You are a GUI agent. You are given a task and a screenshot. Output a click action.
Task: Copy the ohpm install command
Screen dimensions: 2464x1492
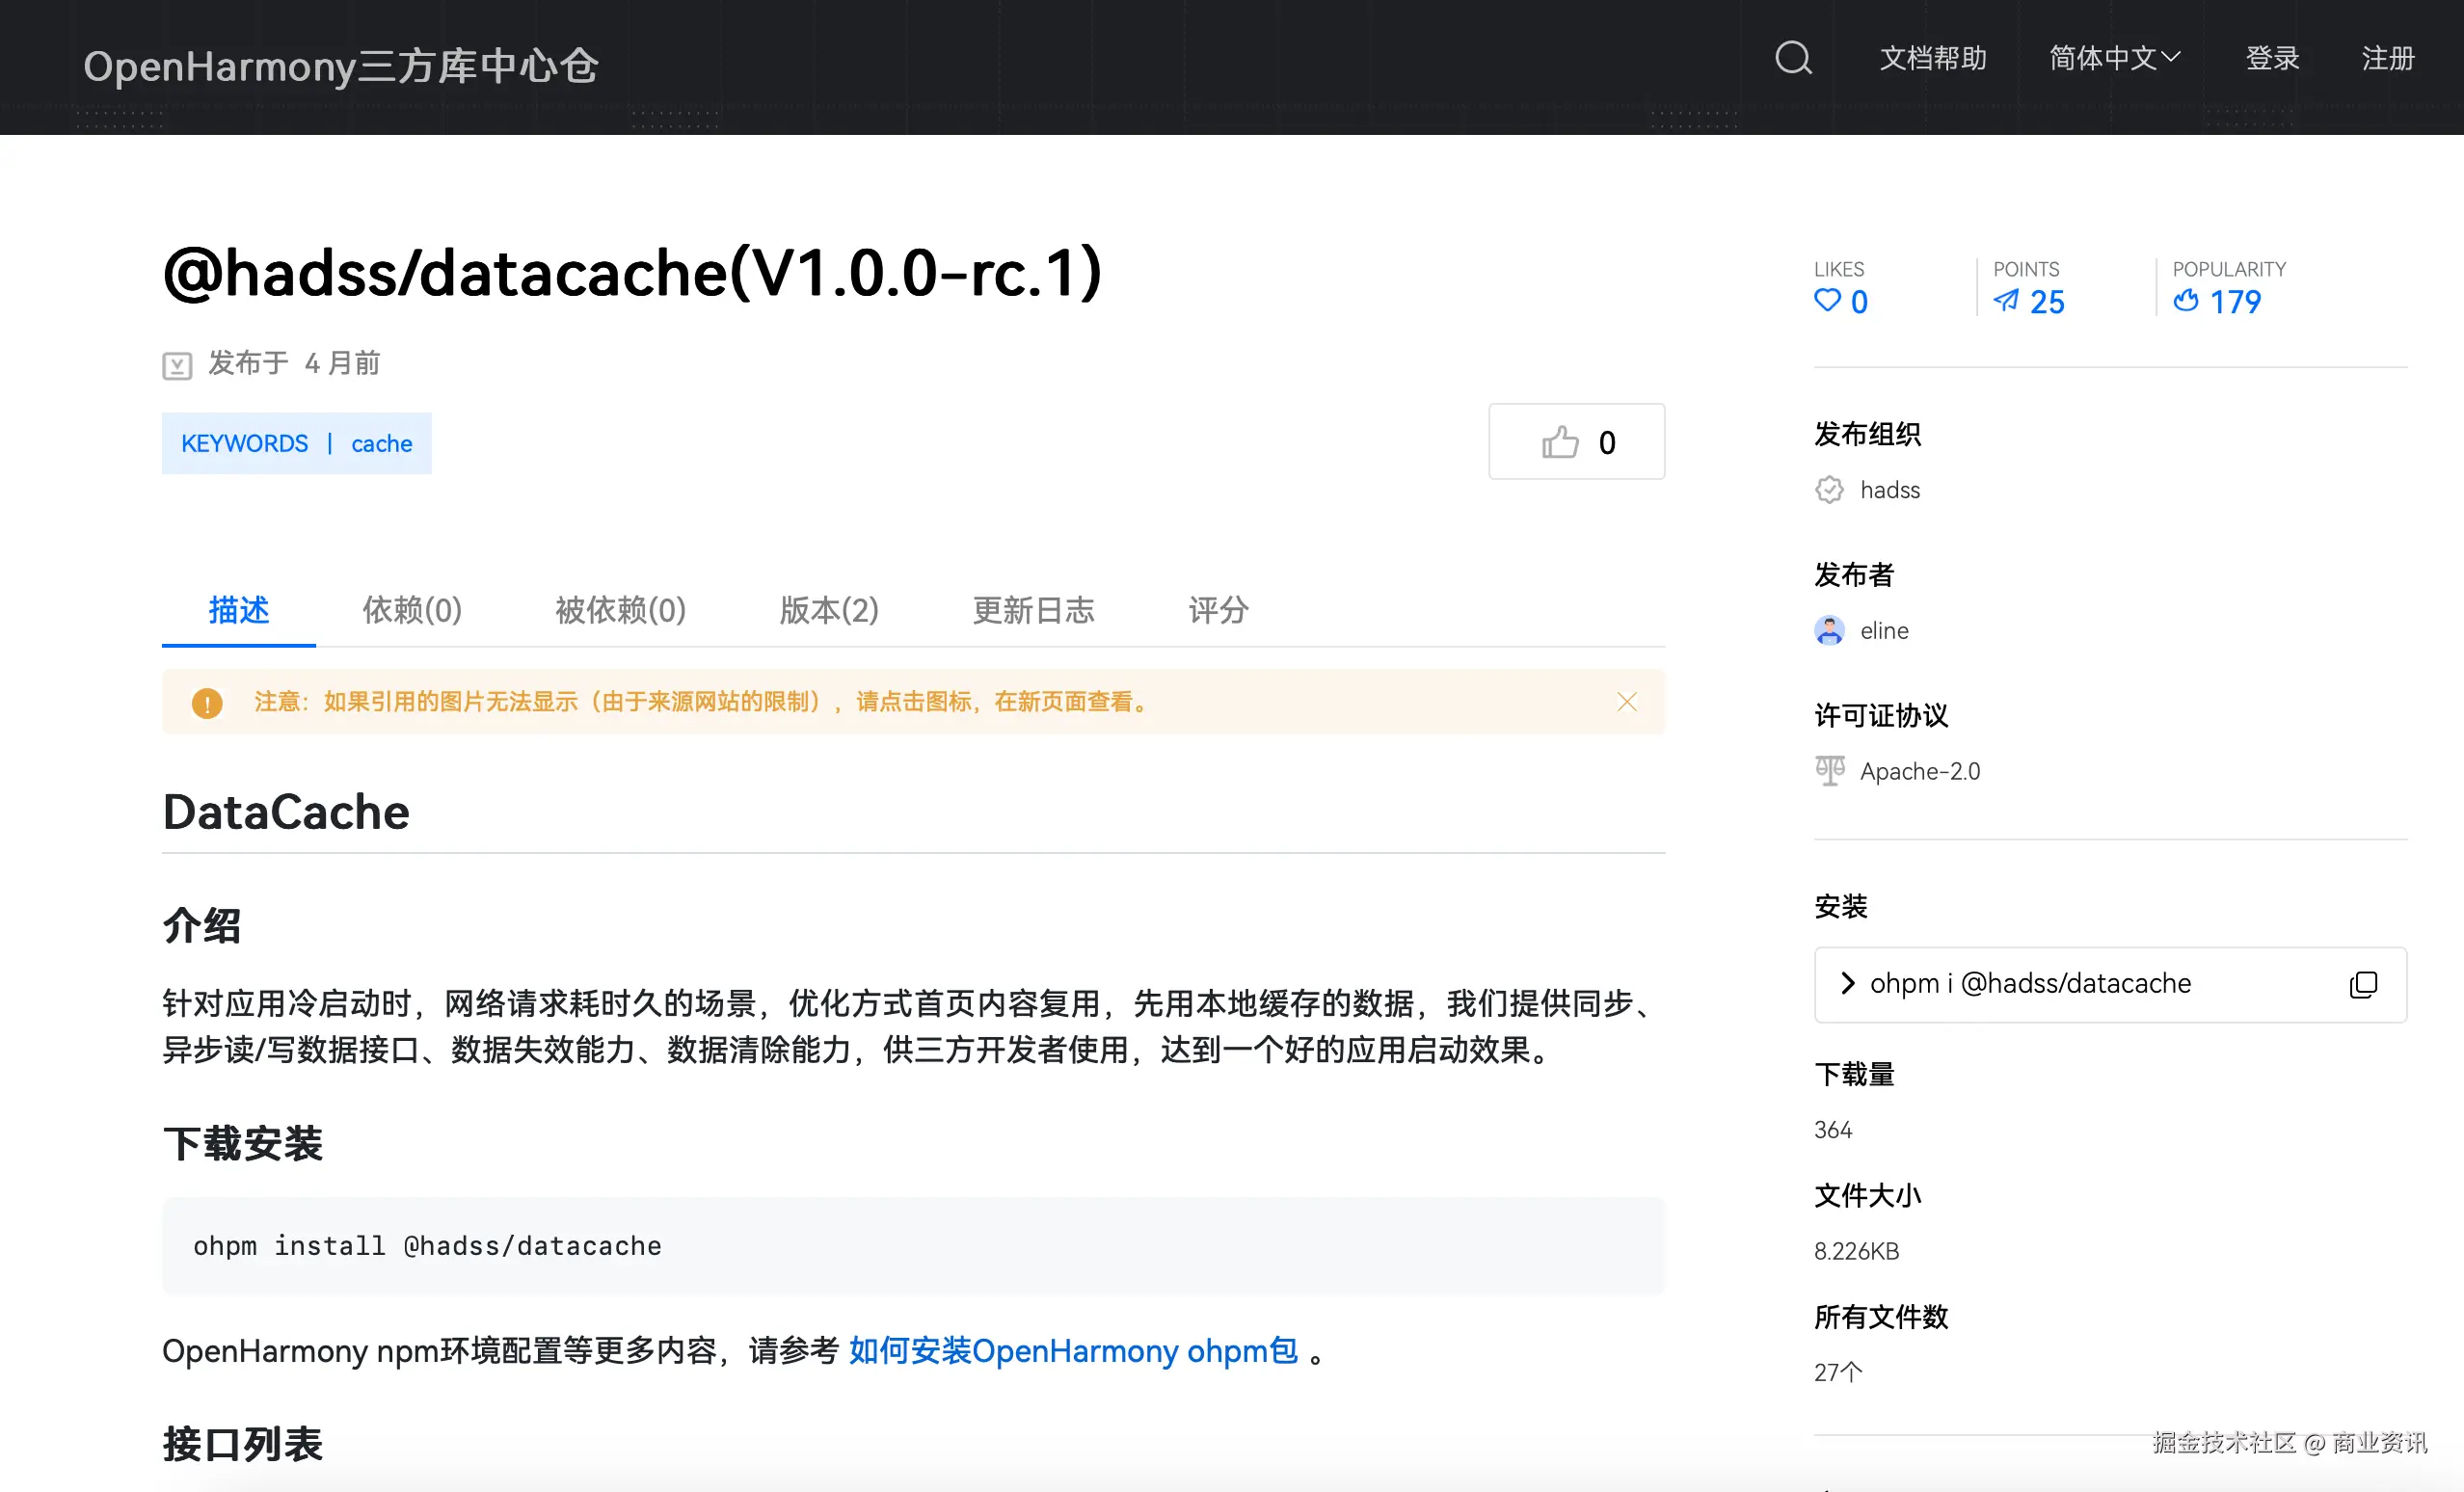pos(2363,984)
